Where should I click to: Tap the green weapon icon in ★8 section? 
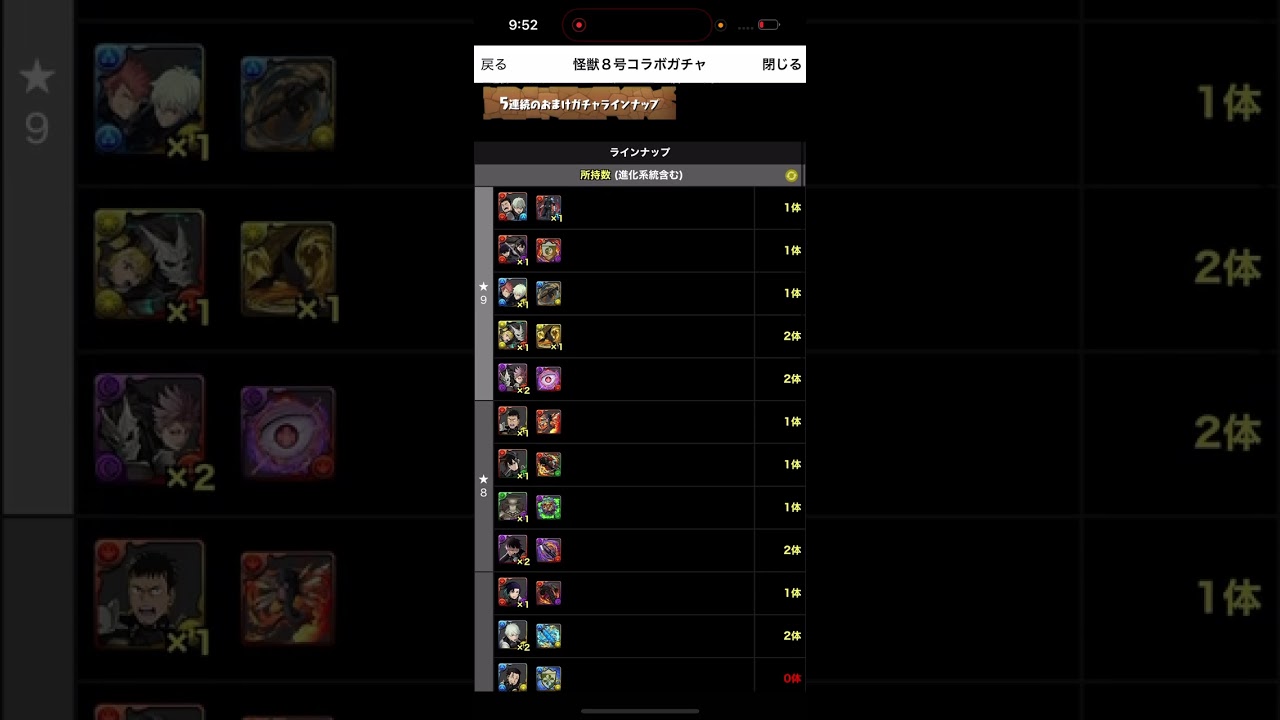pyautogui.click(x=548, y=507)
